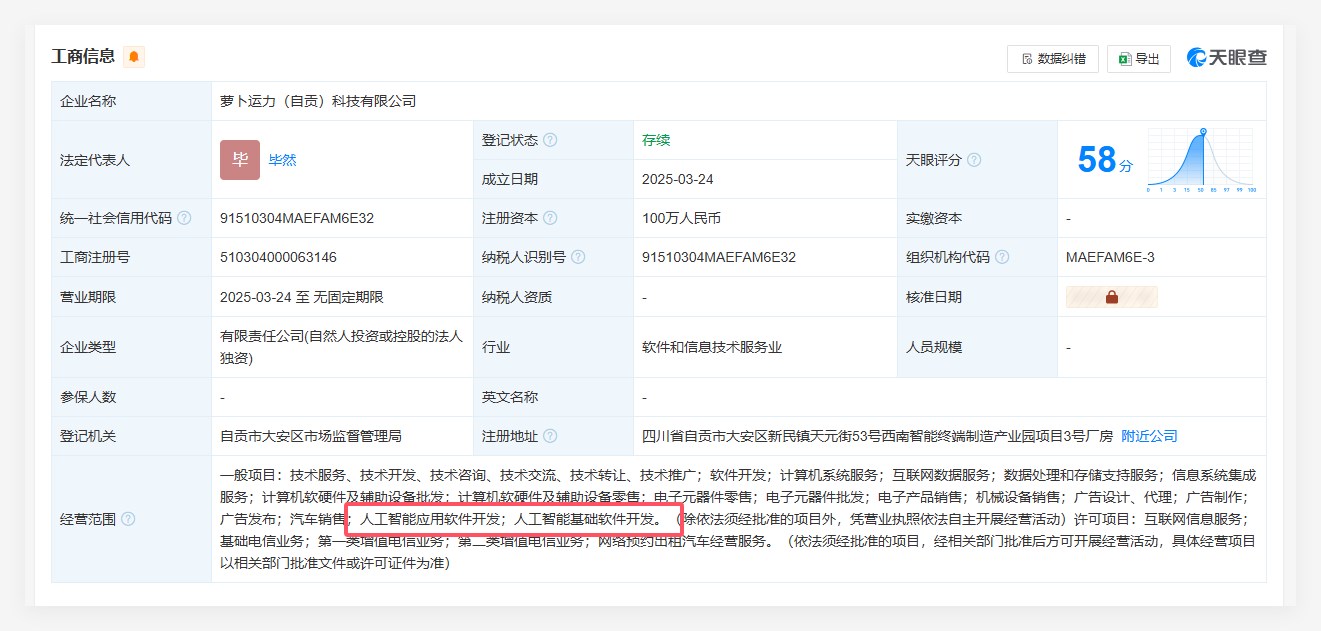Viewport: 1321px width, 631px height.
Task: Open the 附近公司 link
Action: [x=1149, y=436]
